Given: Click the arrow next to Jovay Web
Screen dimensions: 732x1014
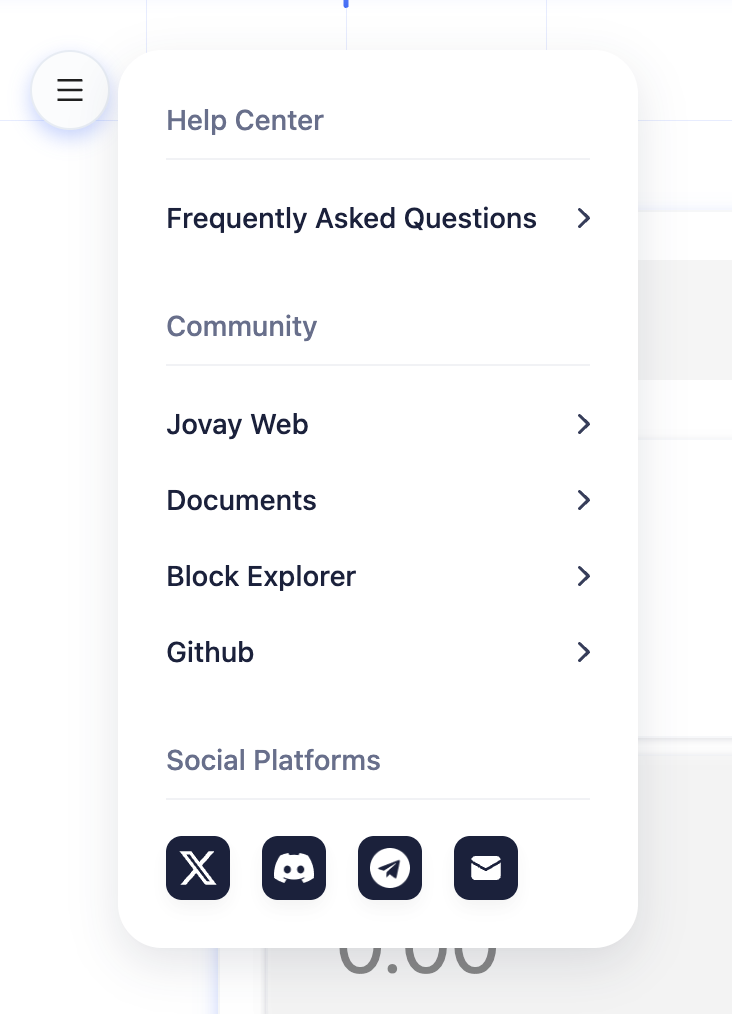Looking at the screenshot, I should pyautogui.click(x=584, y=424).
